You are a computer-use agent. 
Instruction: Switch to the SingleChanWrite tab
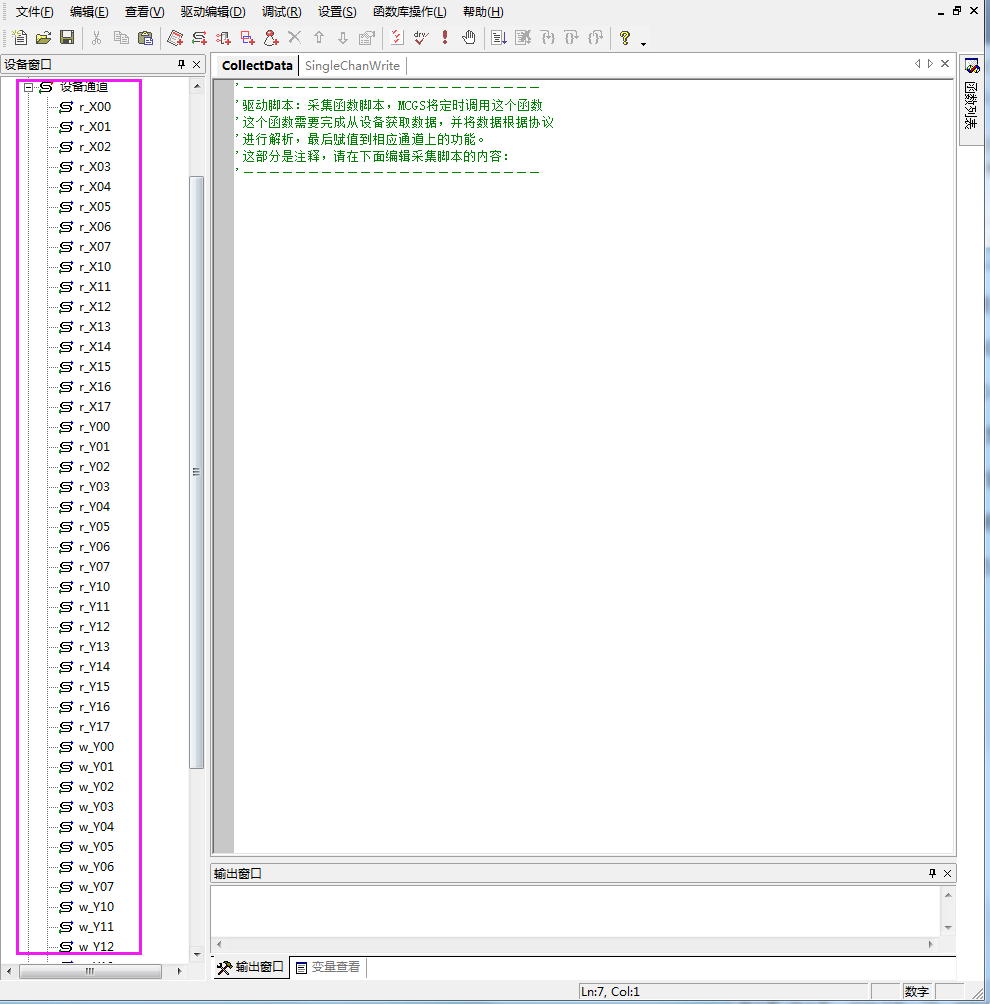tap(352, 65)
